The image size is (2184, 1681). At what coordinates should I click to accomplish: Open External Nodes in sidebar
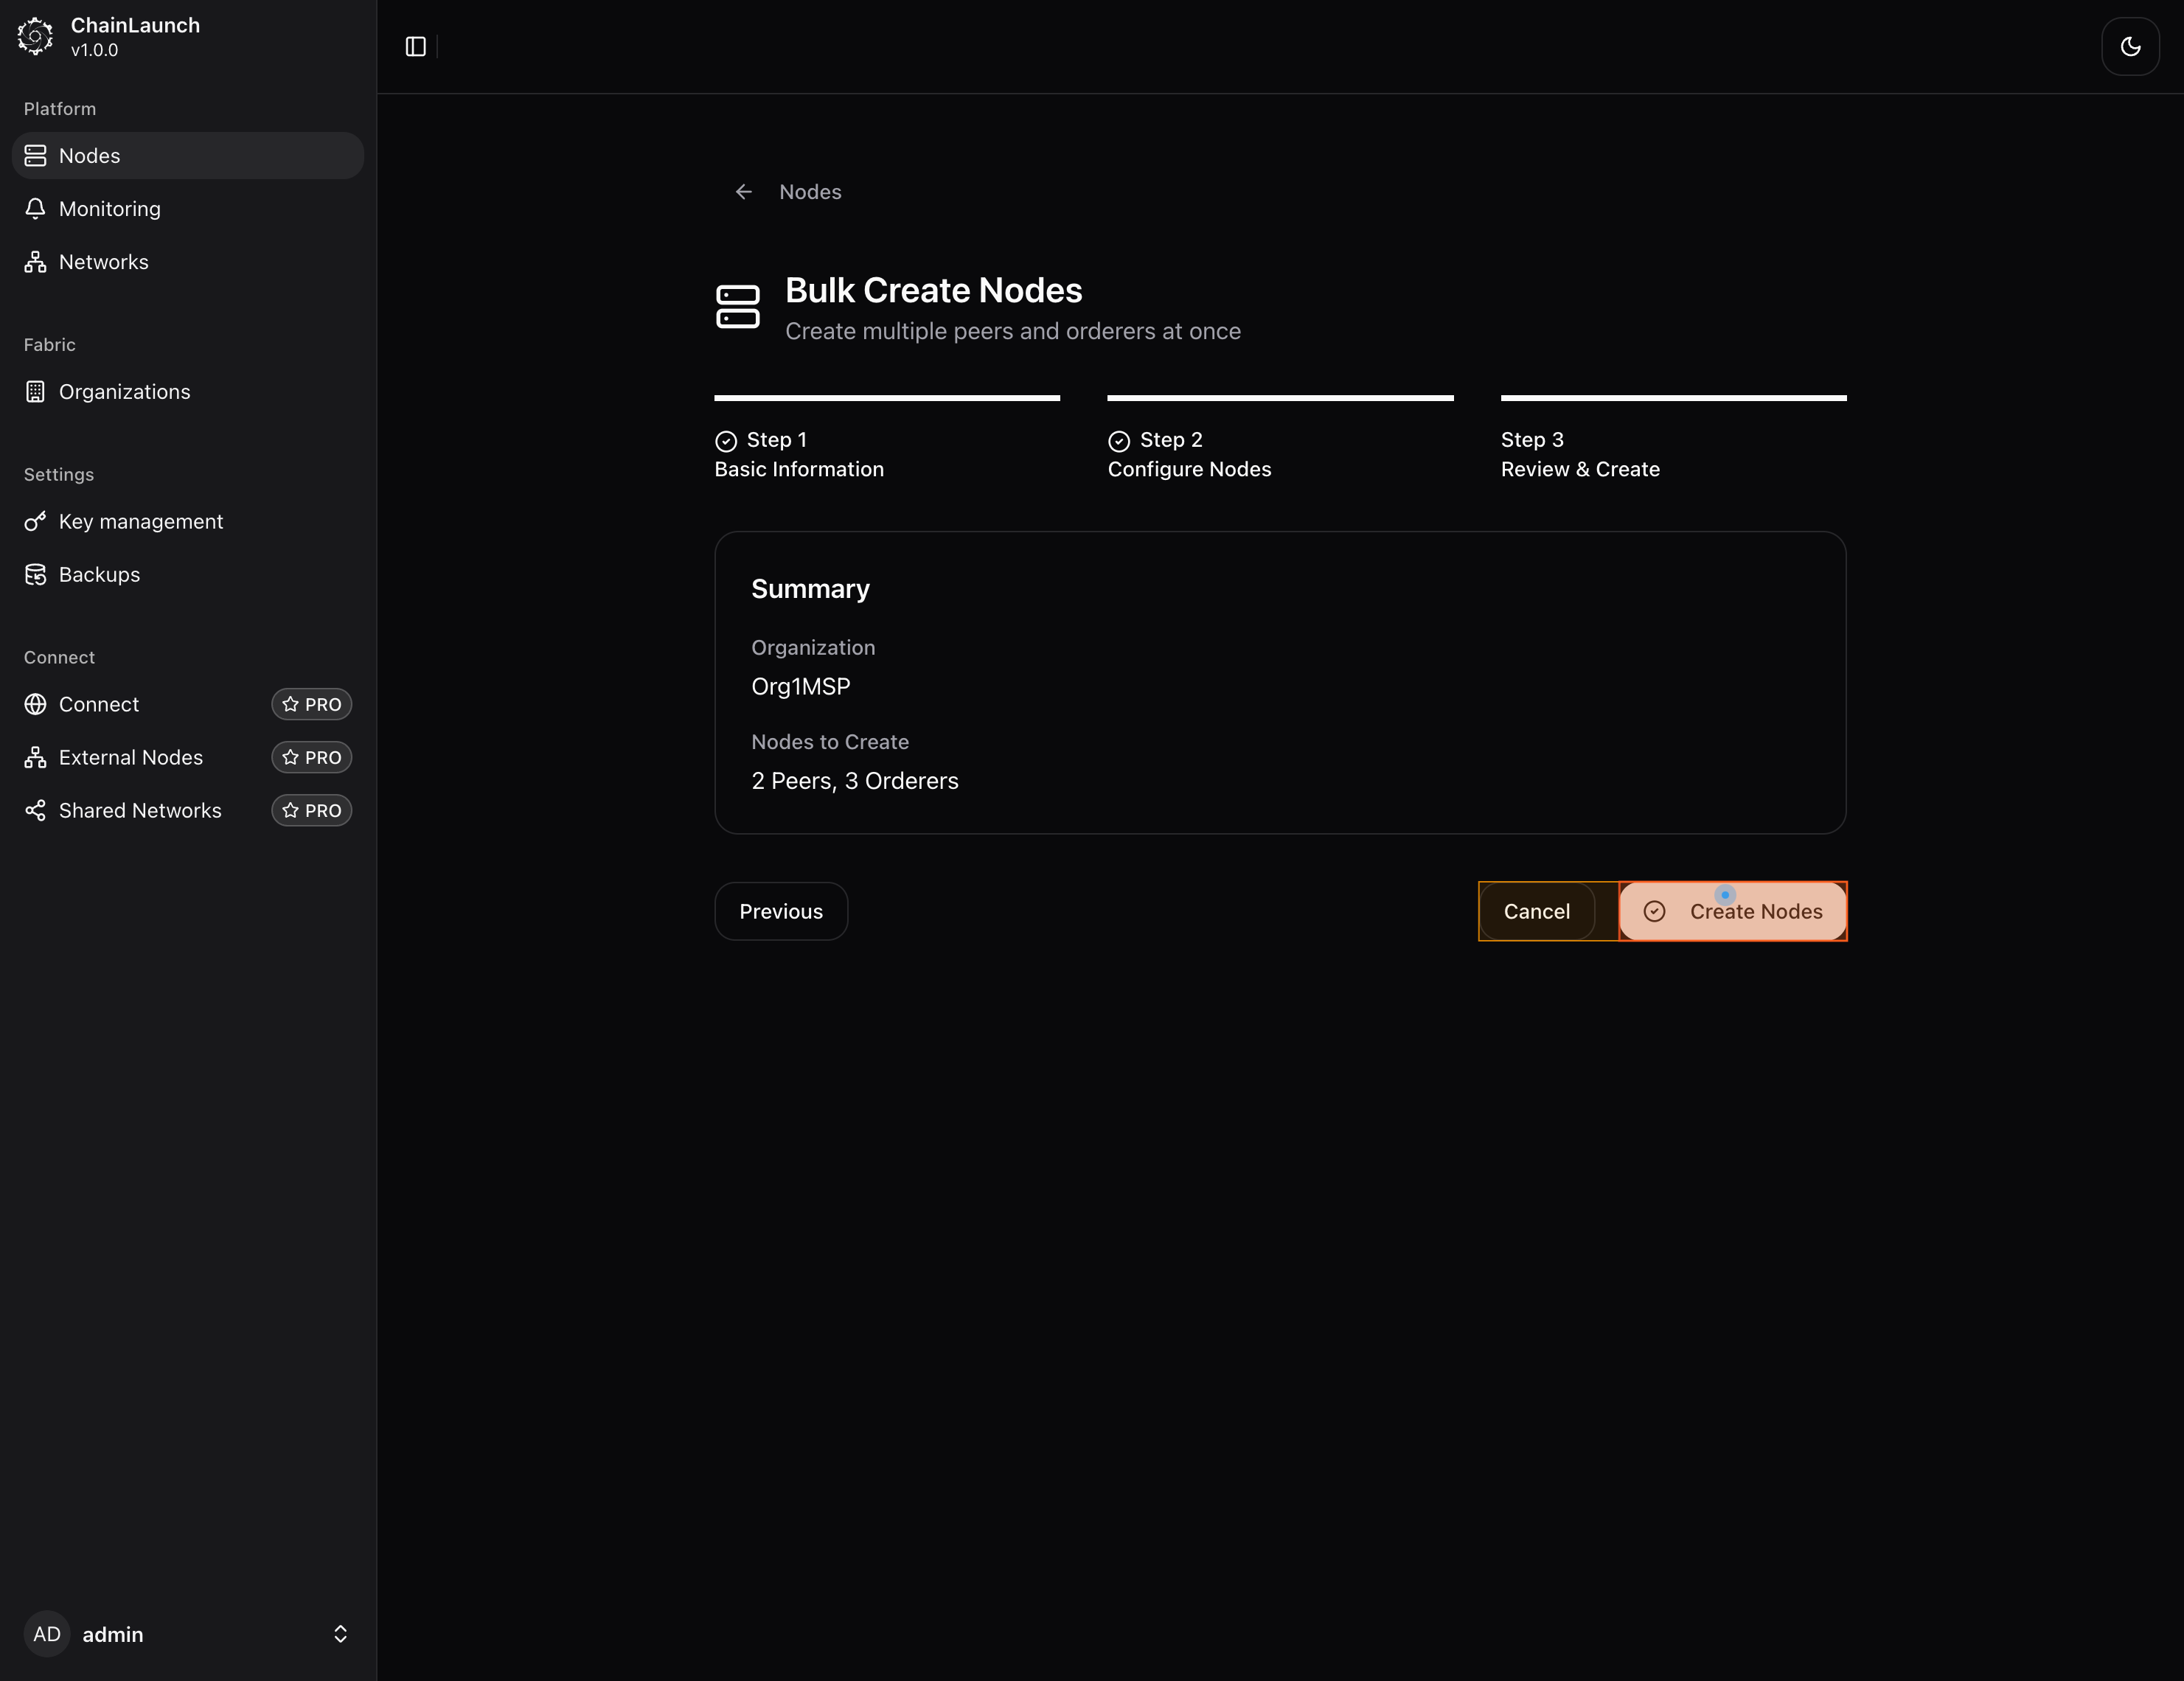[130, 758]
